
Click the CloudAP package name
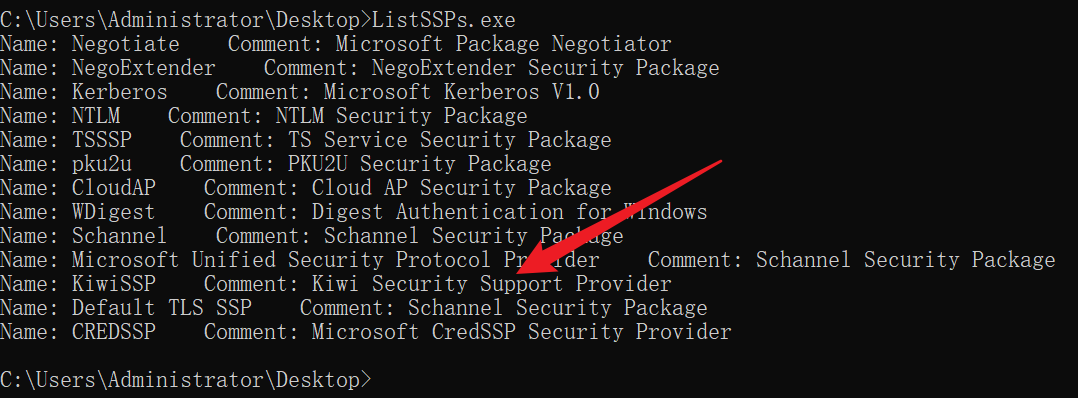pyautogui.click(x=113, y=188)
